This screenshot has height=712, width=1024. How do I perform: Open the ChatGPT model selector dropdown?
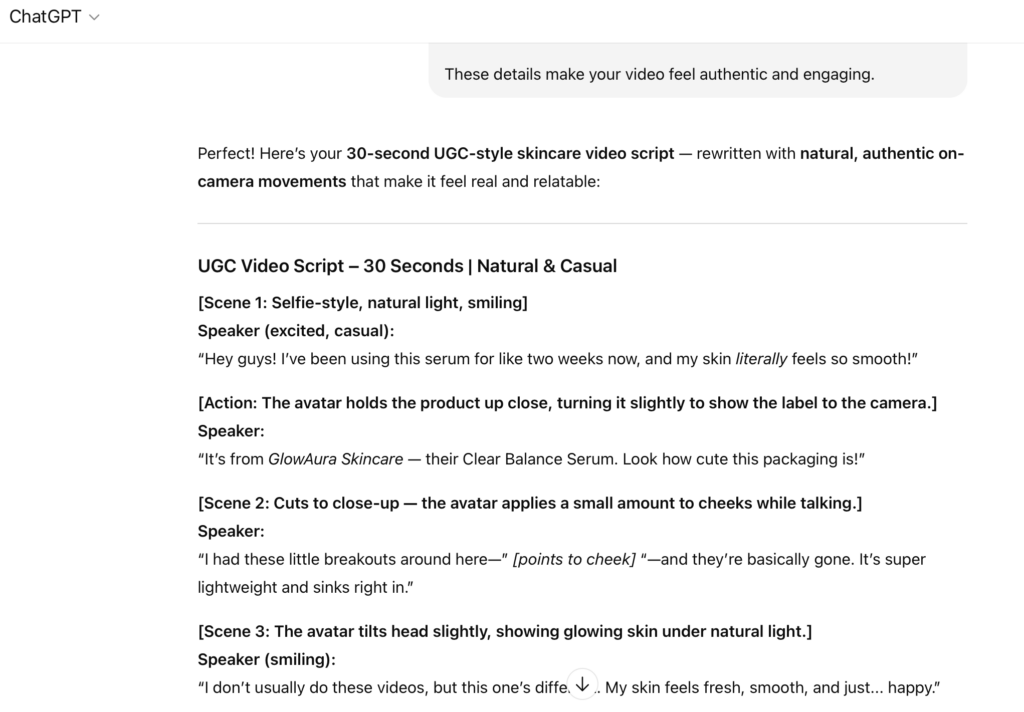click(54, 17)
